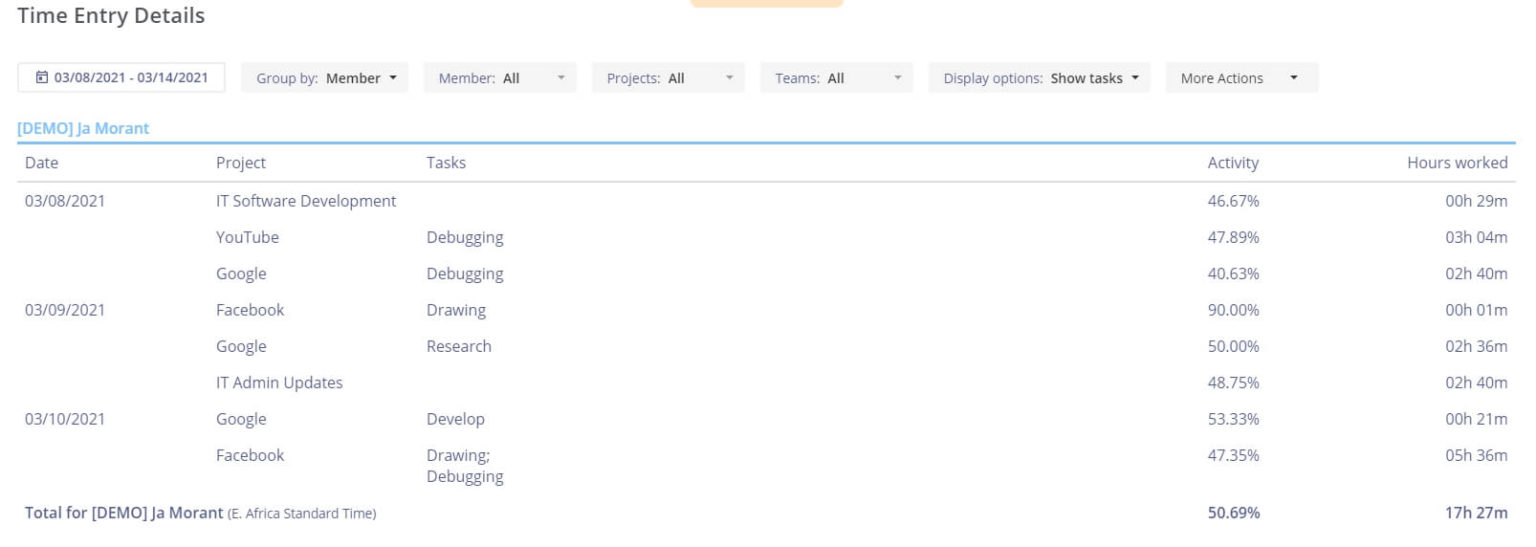This screenshot has height=547, width=1536.
Task: Click the 00h 01m hours value
Action: (x=1476, y=310)
